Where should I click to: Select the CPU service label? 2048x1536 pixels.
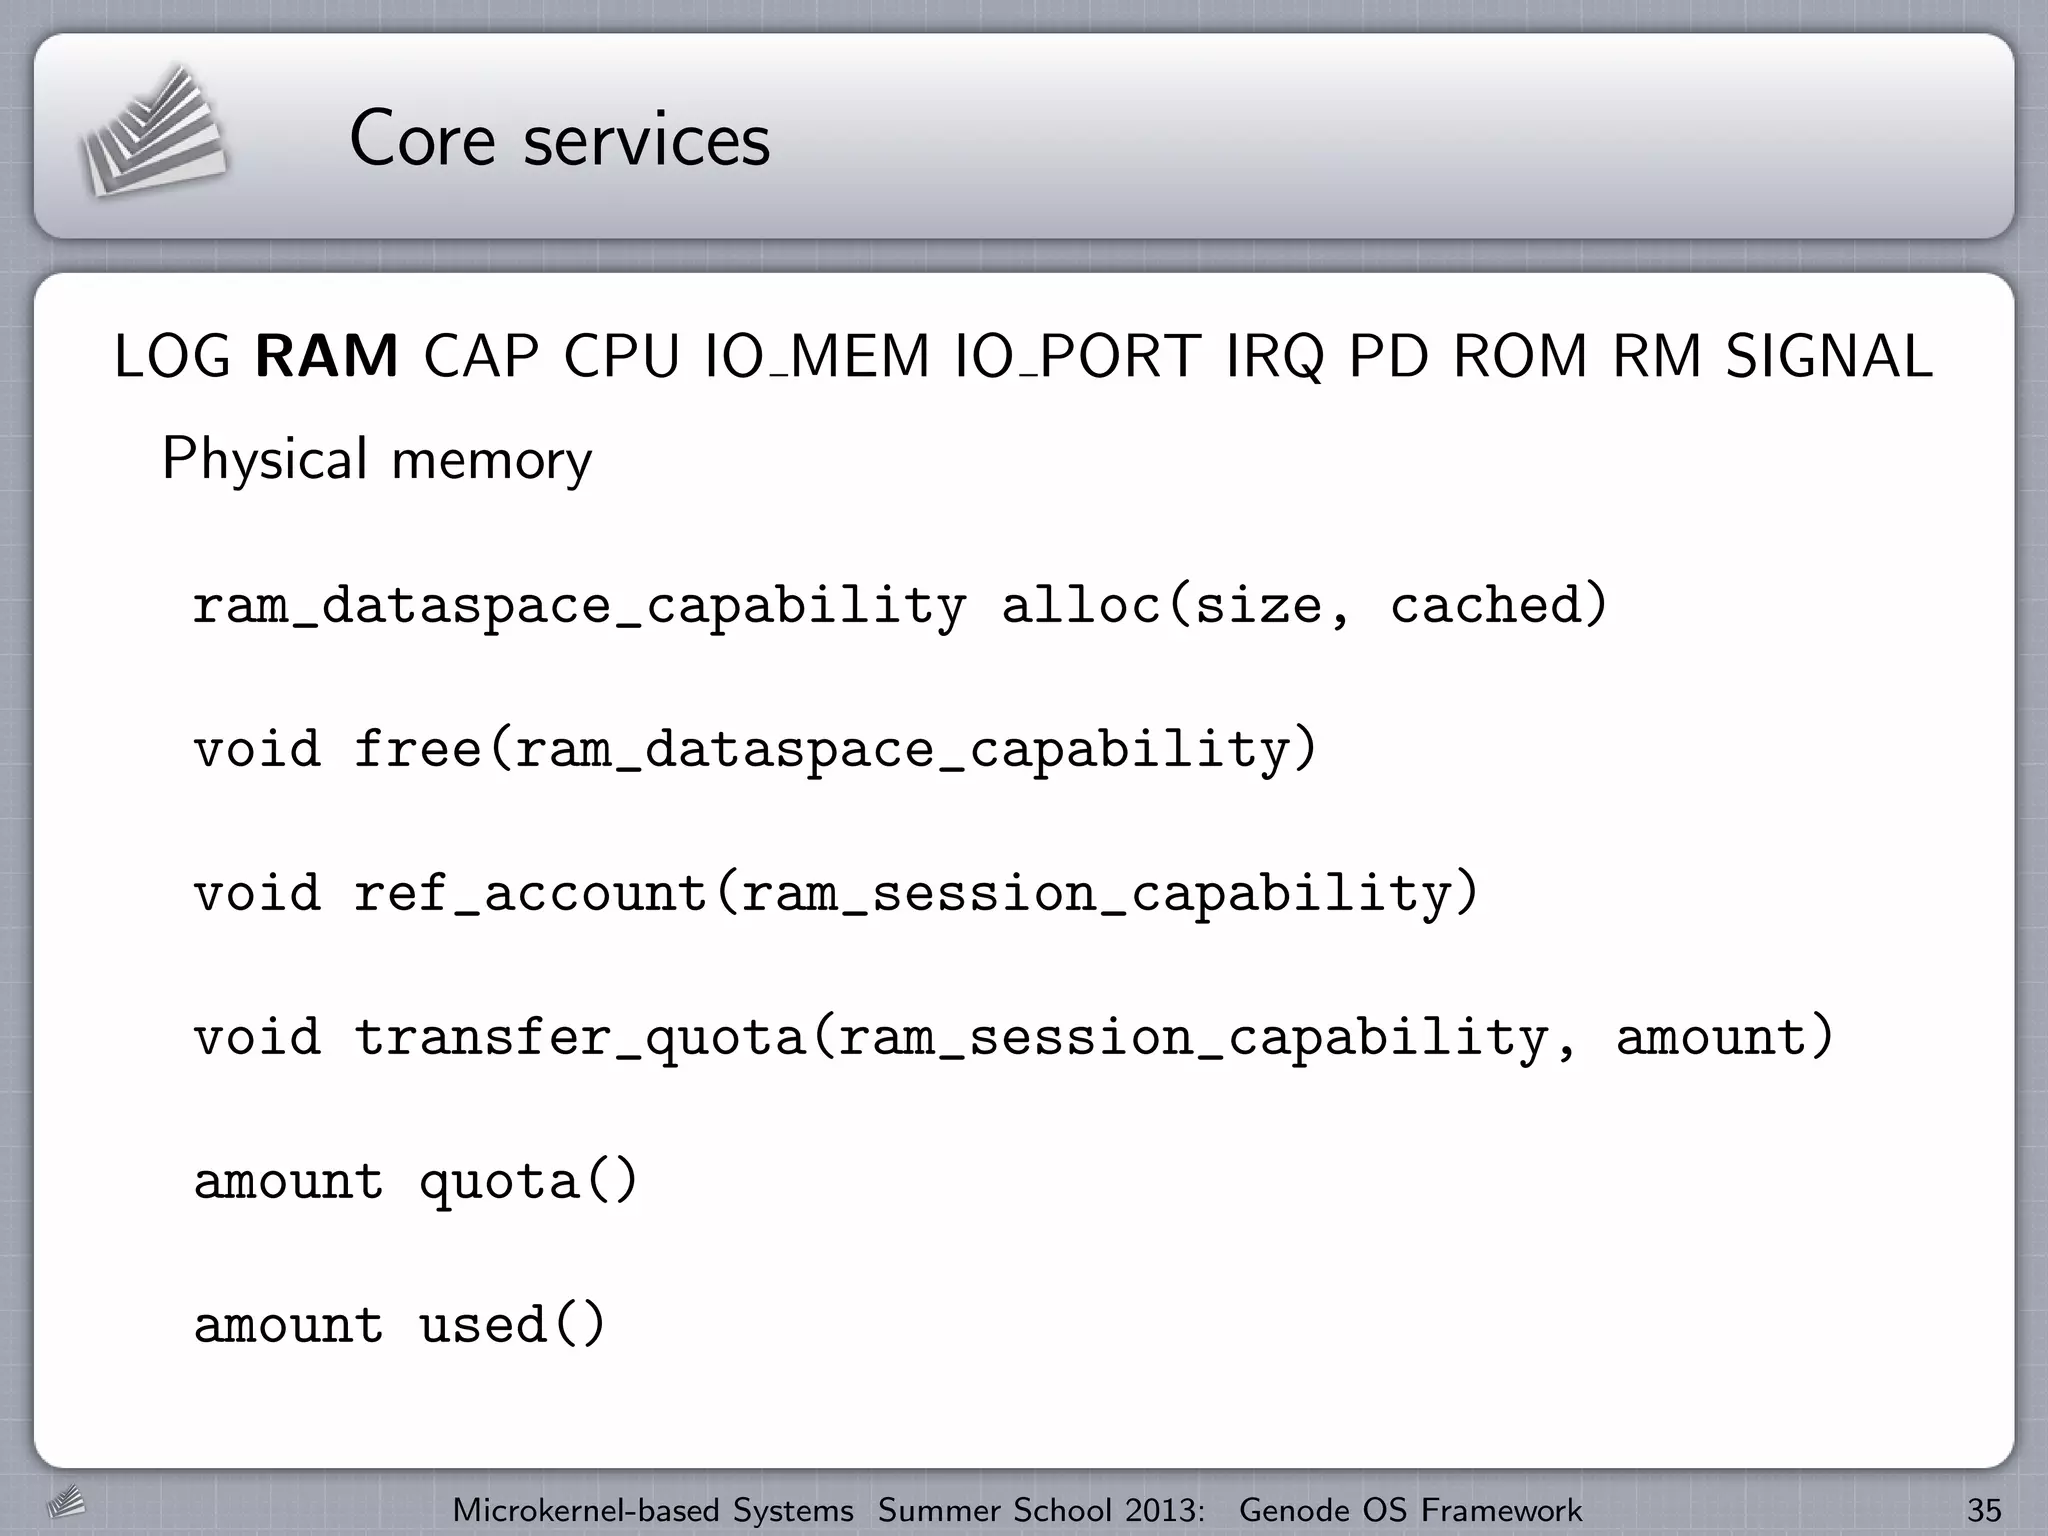621,357
